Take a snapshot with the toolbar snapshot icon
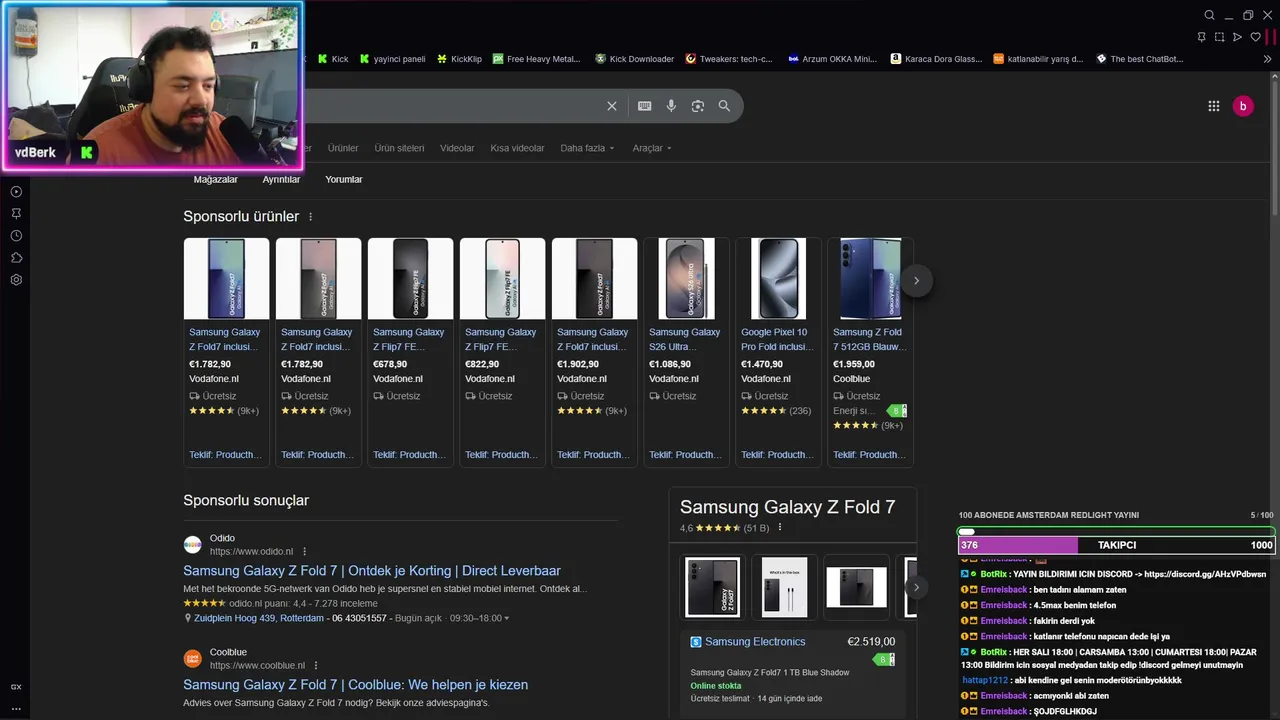 click(x=1219, y=37)
